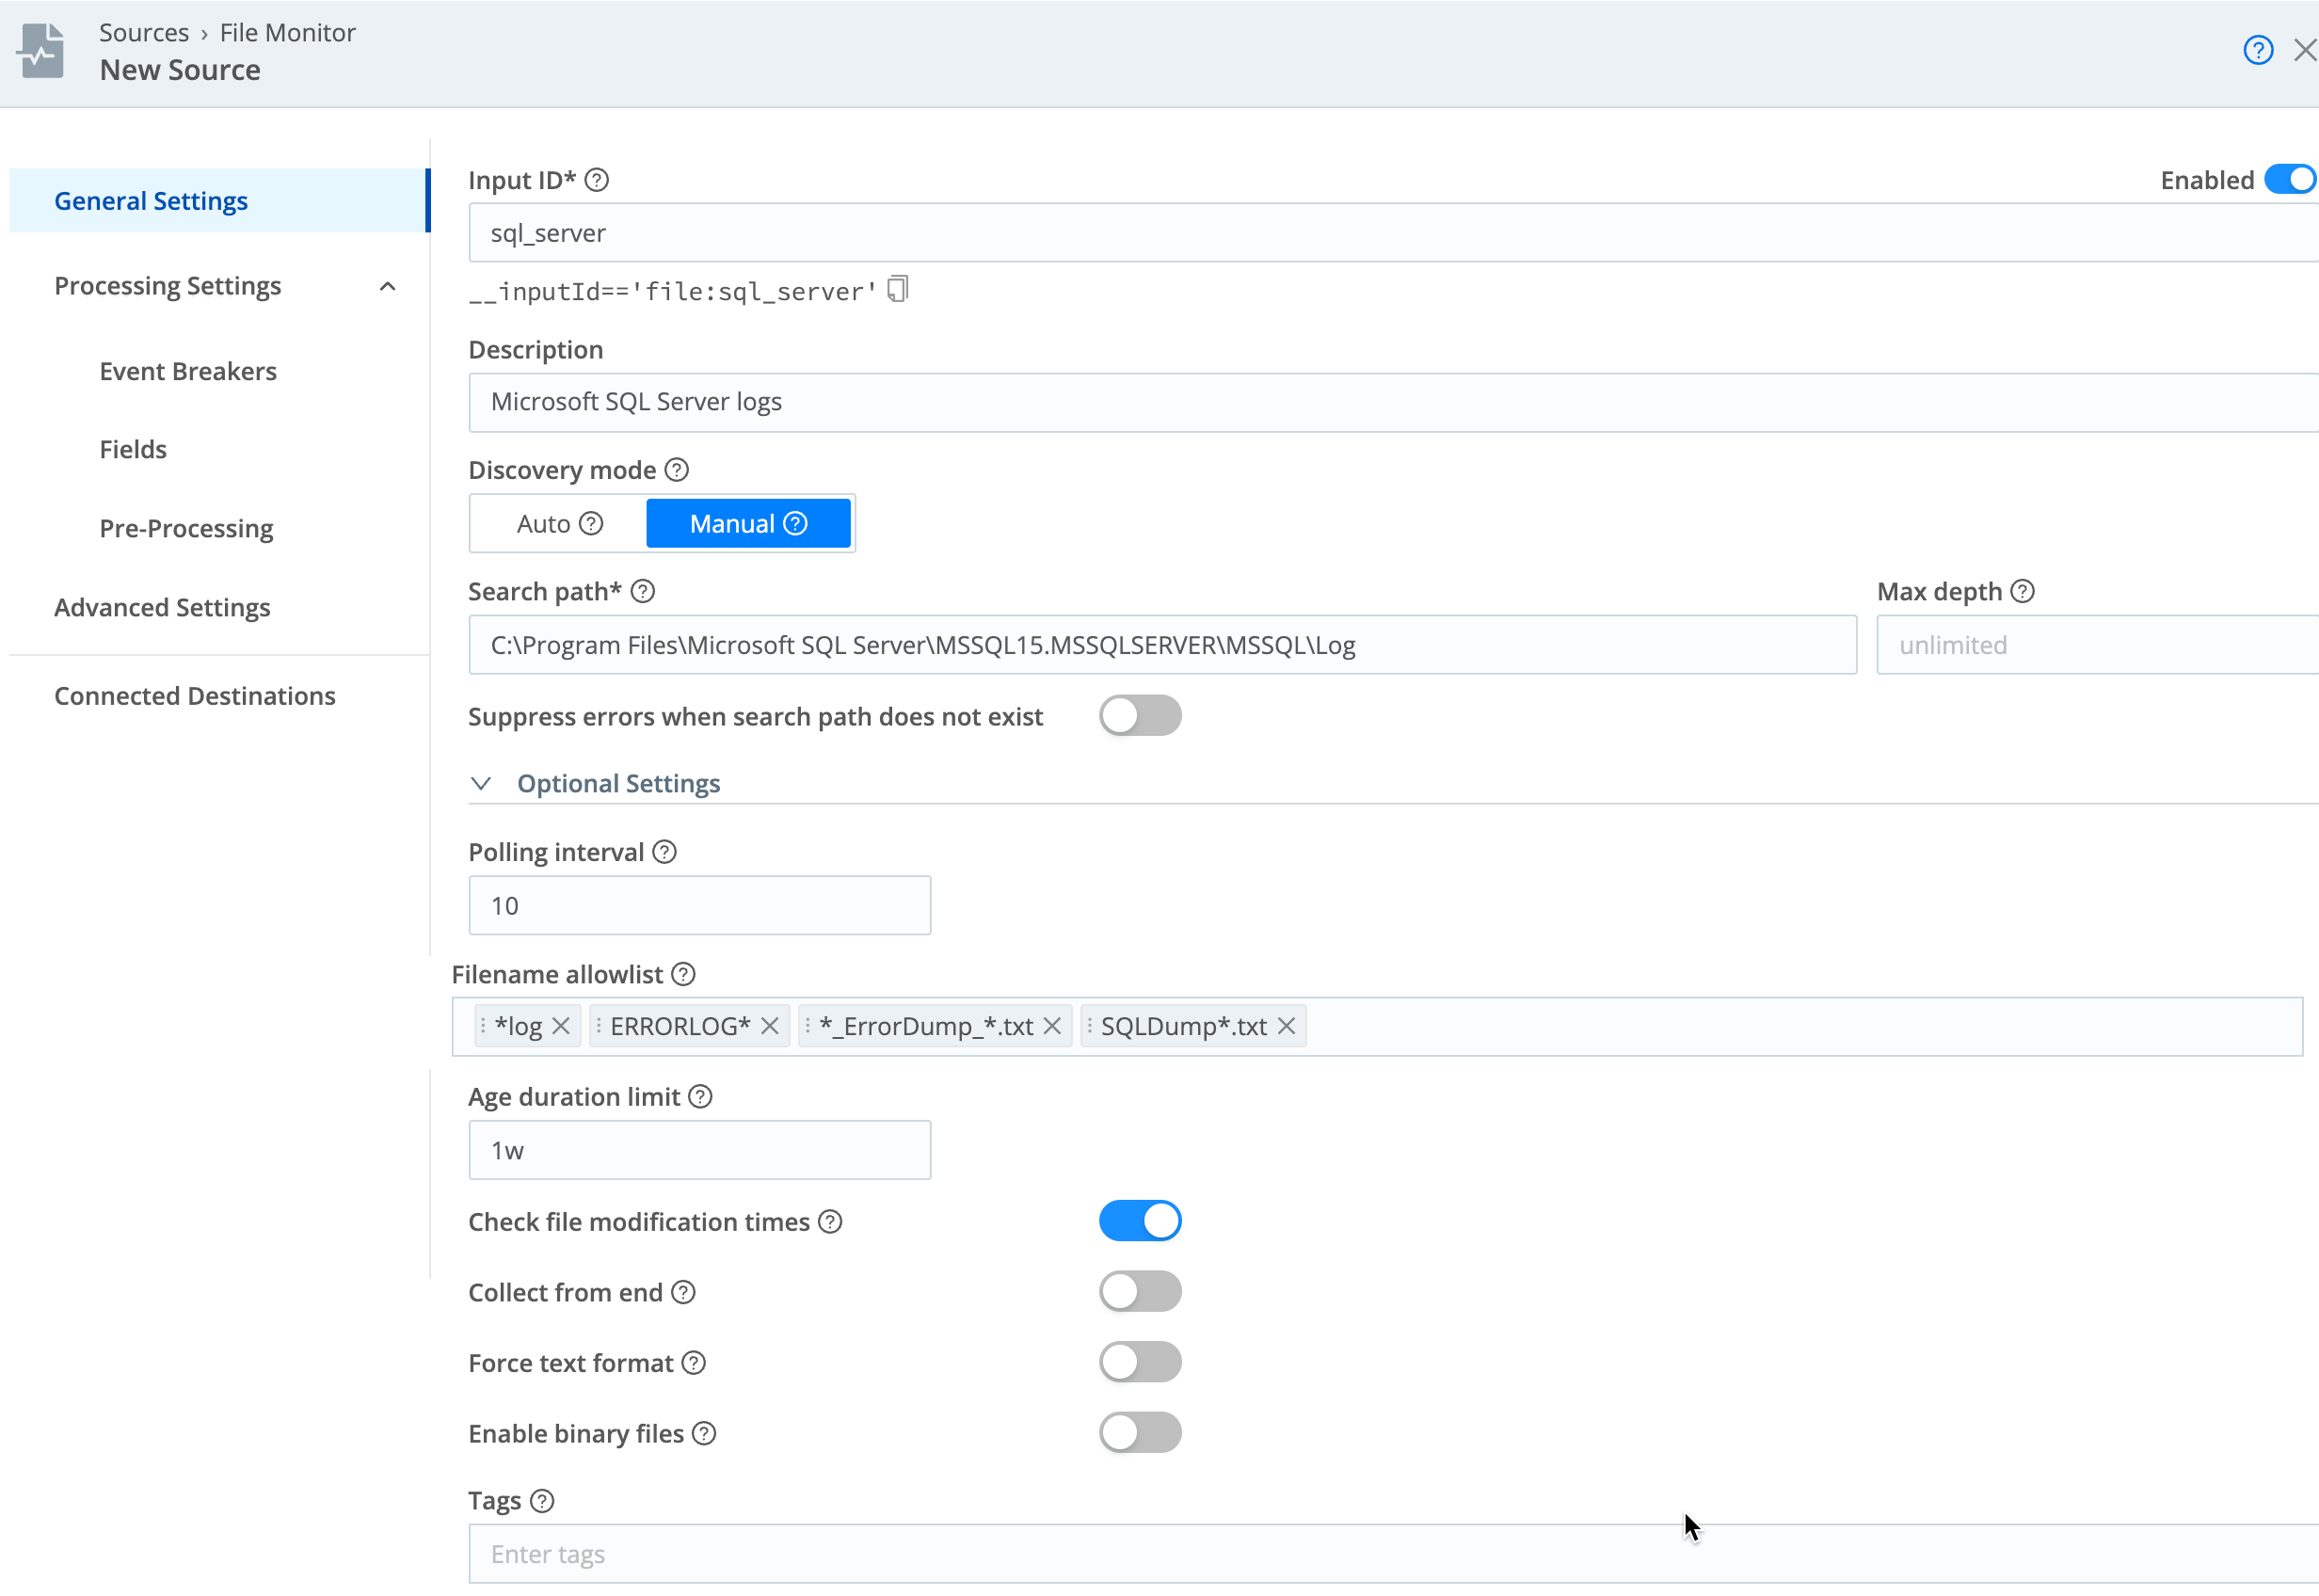This screenshot has height=1596, width=2319.
Task: Open help for Filename allowlist
Action: (x=683, y=974)
